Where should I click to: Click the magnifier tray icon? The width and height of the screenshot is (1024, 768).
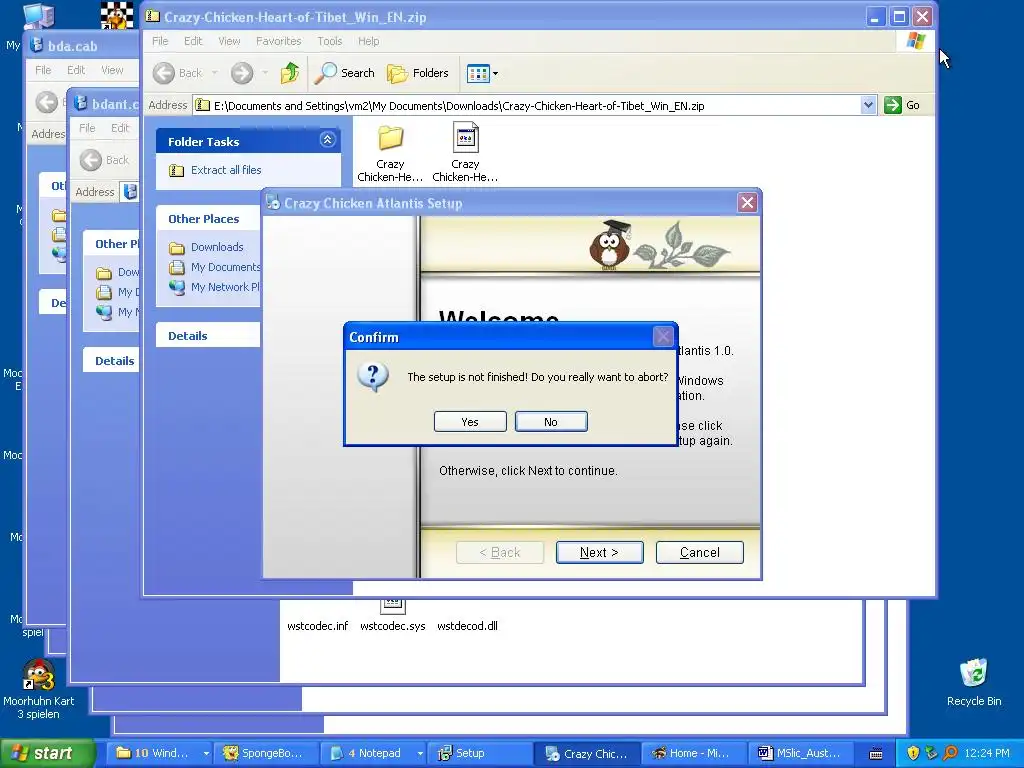(950, 753)
